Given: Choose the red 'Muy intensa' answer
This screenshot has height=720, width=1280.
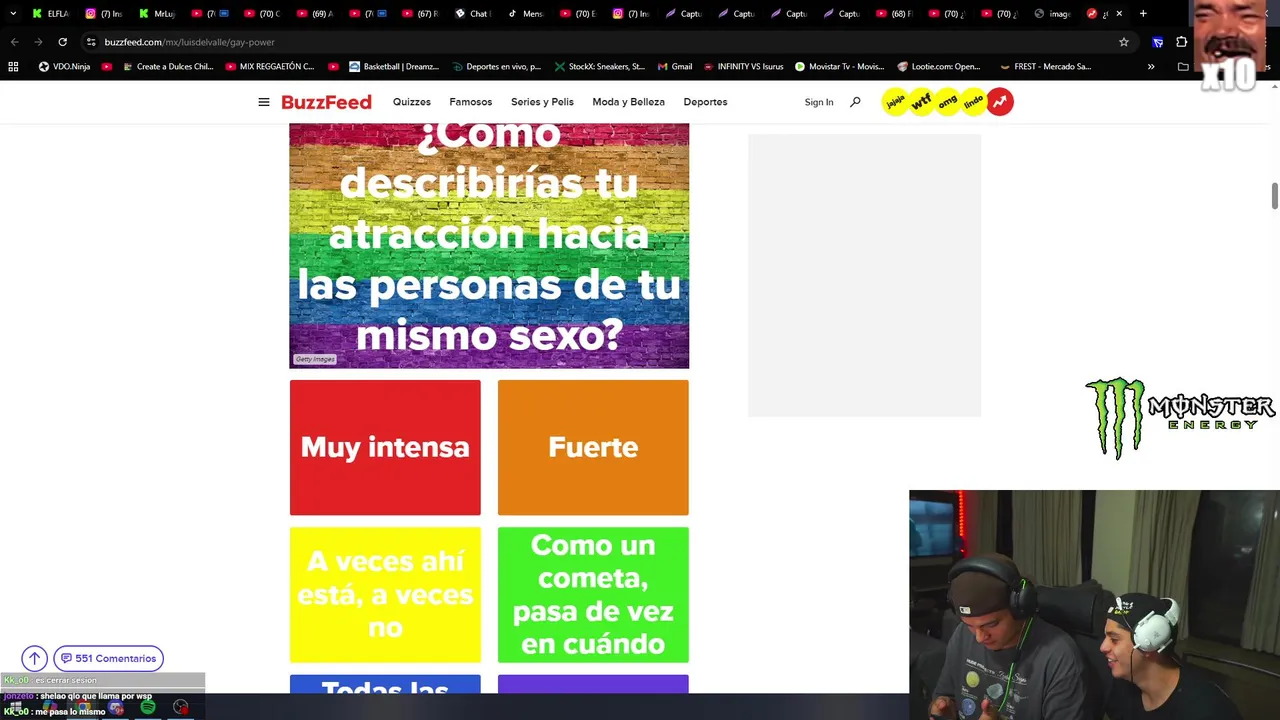Looking at the screenshot, I should 385,447.
